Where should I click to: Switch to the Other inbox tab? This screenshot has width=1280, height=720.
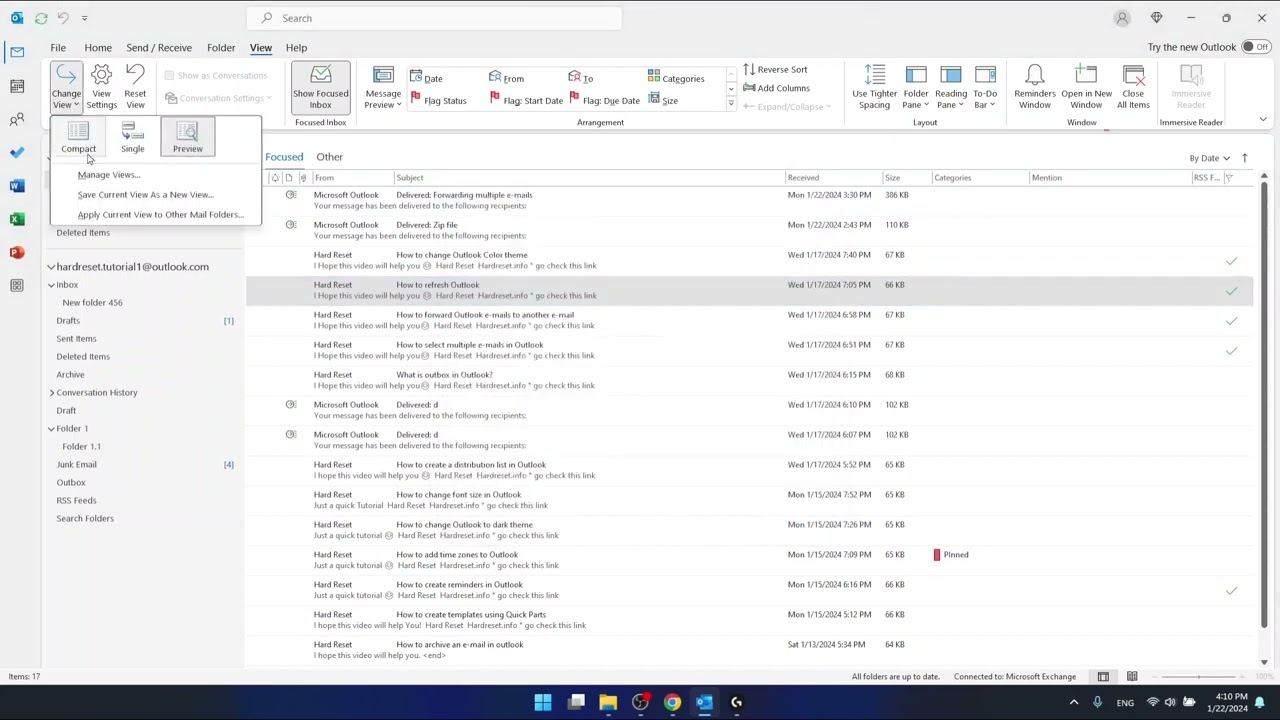point(329,157)
